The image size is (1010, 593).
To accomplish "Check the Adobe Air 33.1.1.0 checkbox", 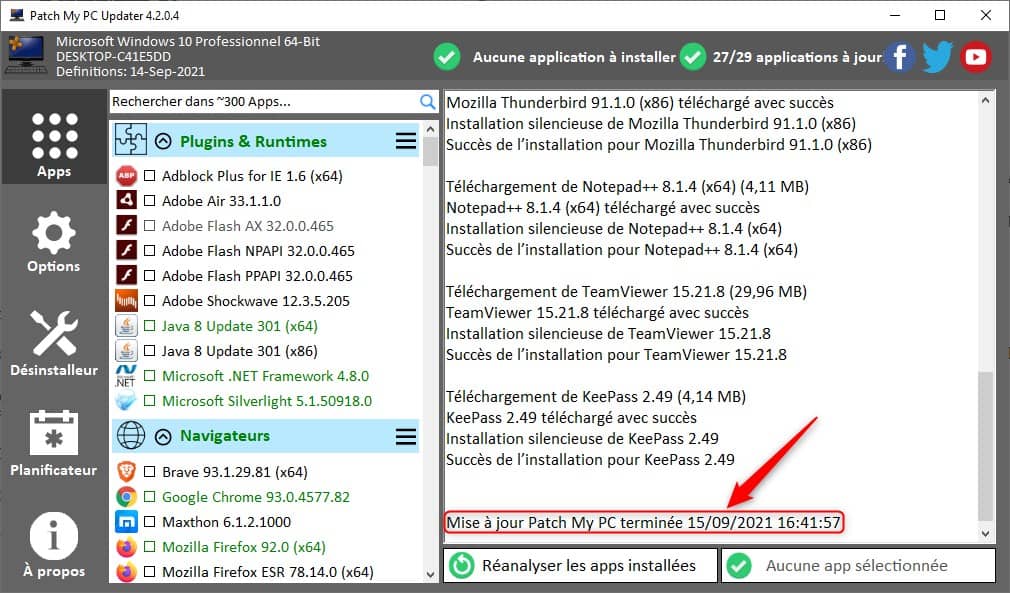I will 149,201.
